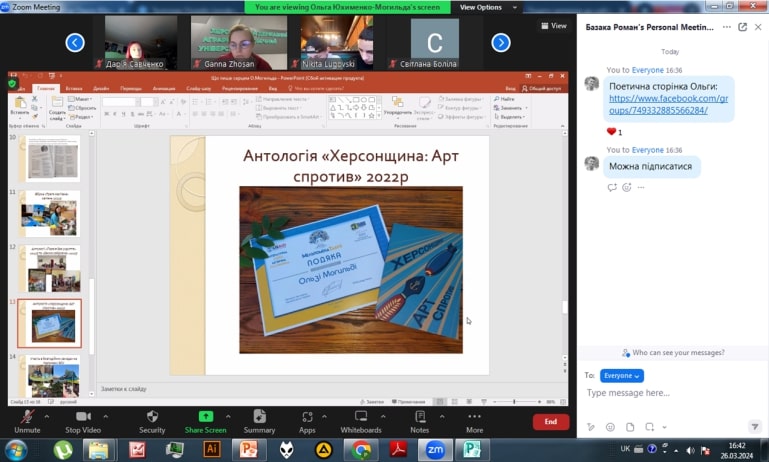Open Notes from Zoom toolbar
769x462 pixels.
tap(419, 421)
